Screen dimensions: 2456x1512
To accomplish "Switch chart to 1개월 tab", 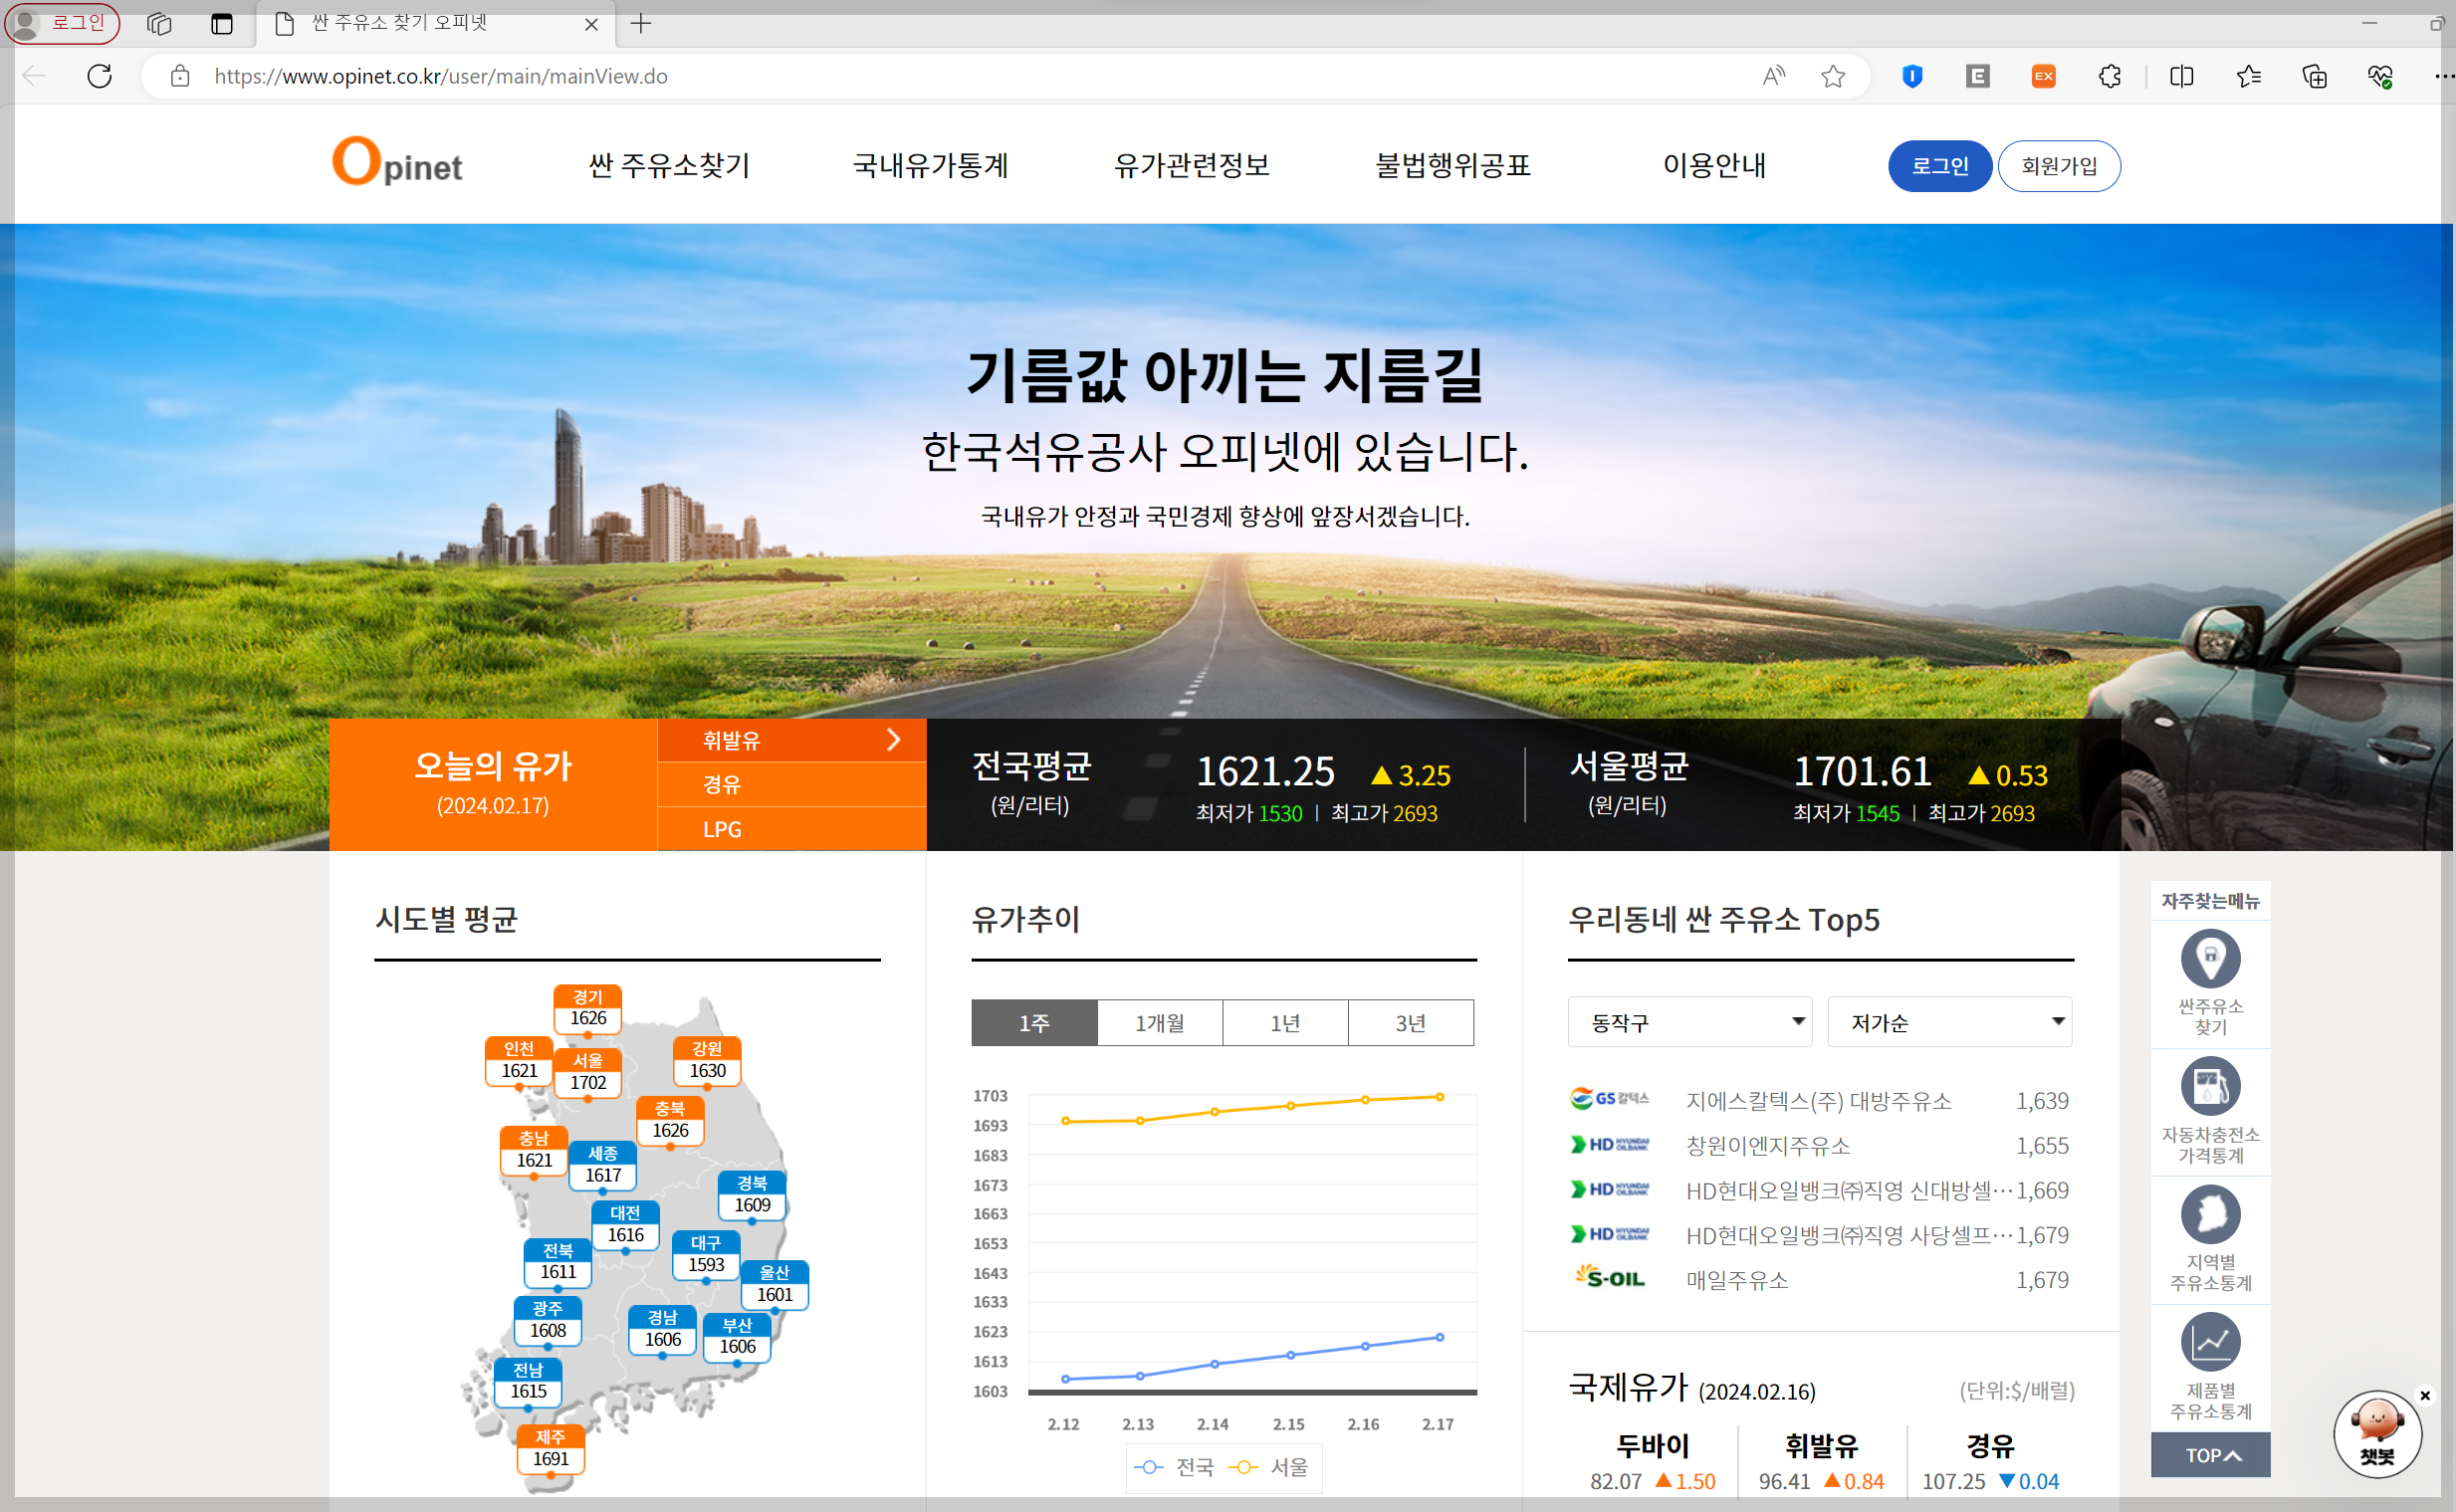I will (x=1159, y=1023).
